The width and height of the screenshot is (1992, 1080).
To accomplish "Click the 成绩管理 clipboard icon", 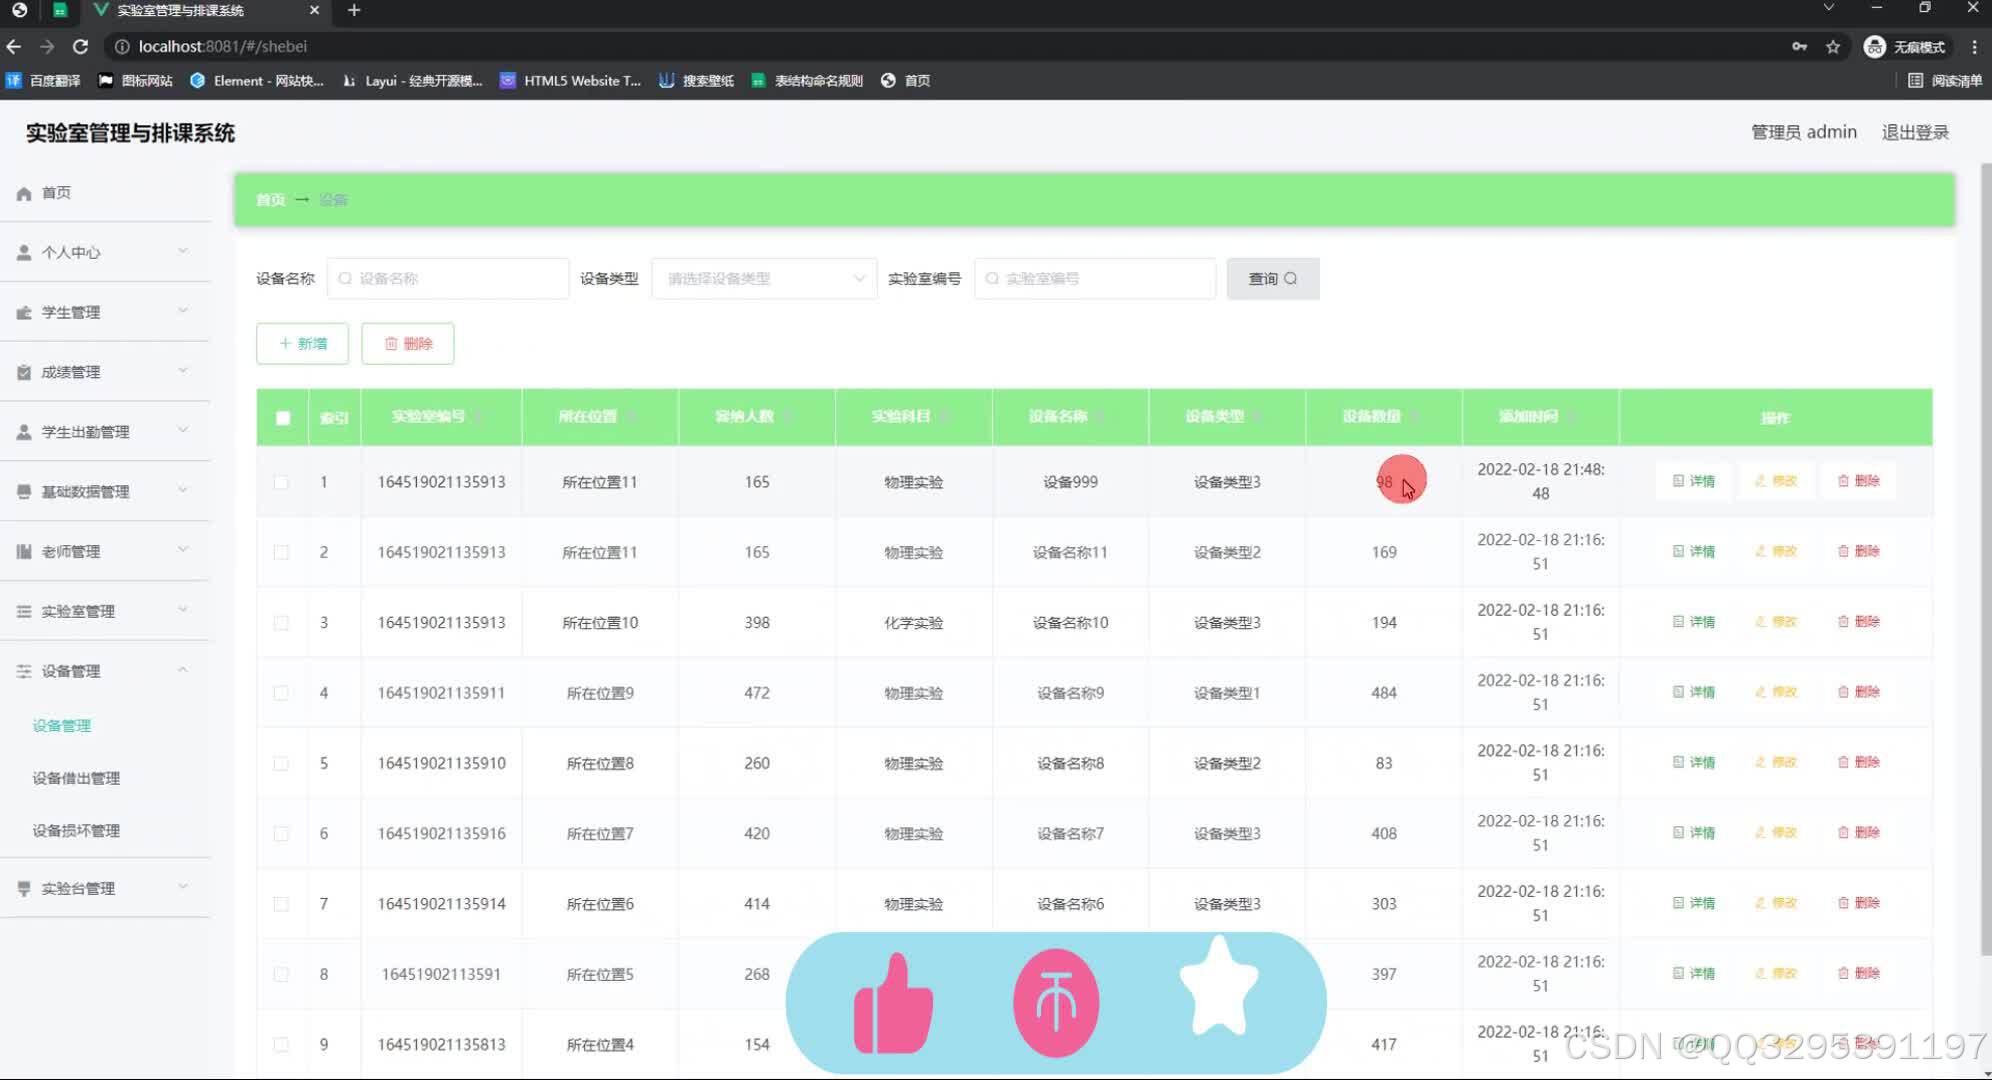I will point(24,372).
